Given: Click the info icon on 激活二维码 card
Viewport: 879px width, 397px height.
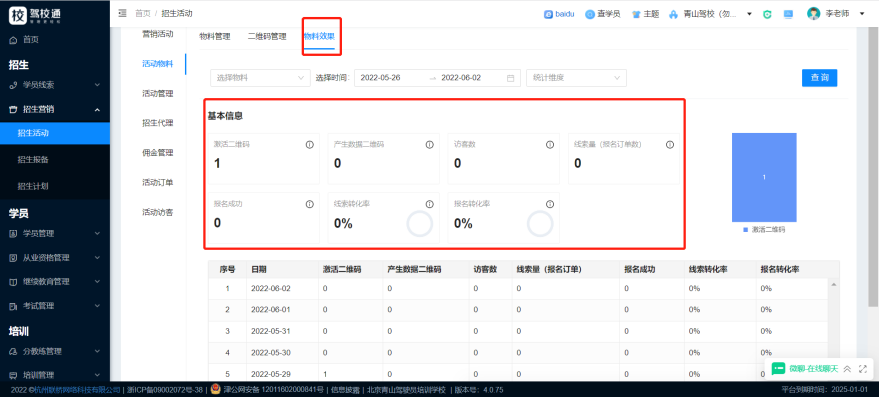Looking at the screenshot, I should point(309,145).
